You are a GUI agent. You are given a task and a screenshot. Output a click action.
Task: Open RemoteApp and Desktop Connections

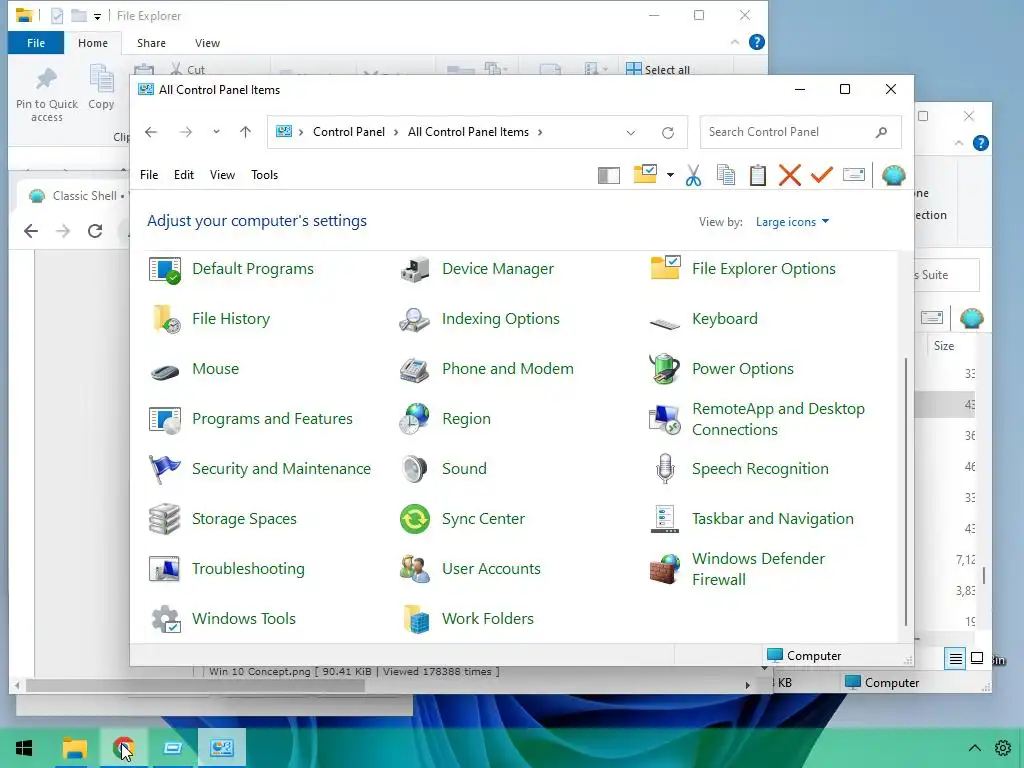click(x=758, y=419)
